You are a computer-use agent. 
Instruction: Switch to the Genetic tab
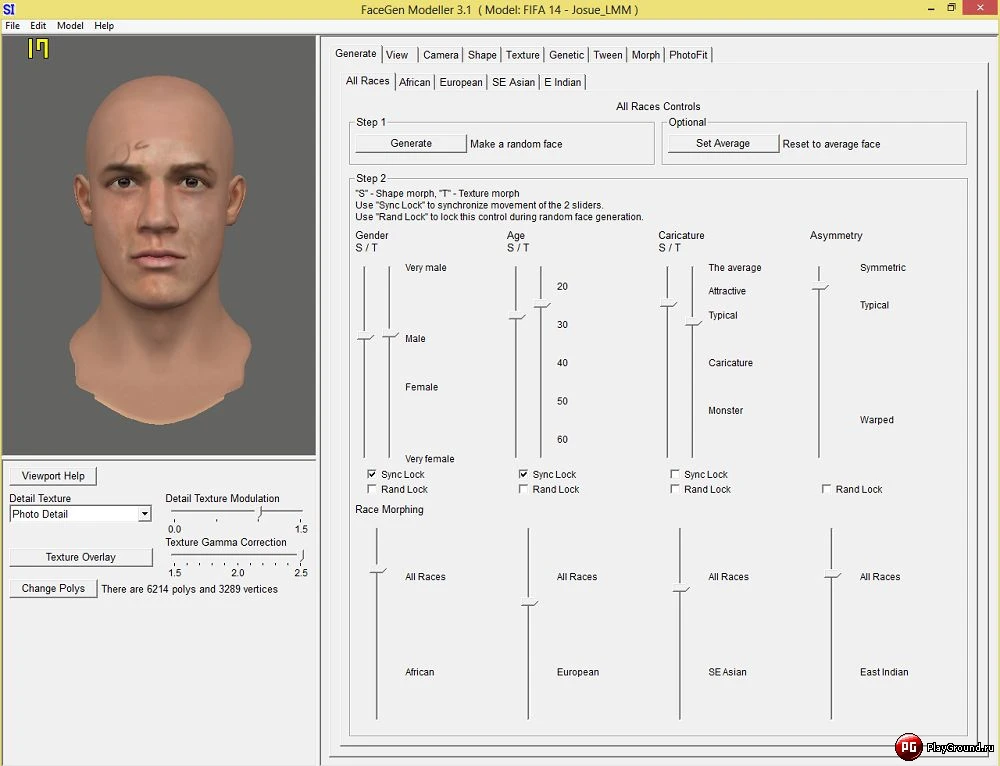click(x=566, y=55)
